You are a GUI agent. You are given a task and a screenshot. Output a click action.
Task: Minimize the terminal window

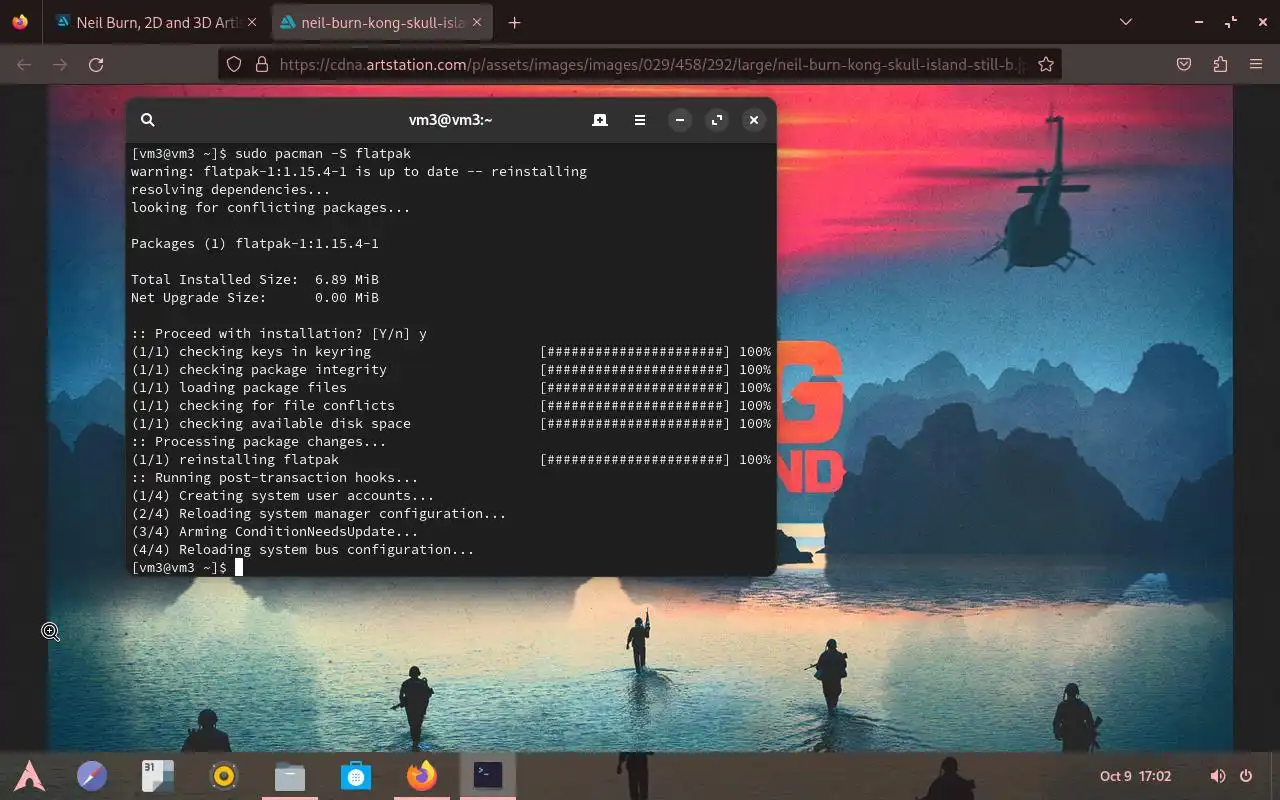tap(680, 120)
